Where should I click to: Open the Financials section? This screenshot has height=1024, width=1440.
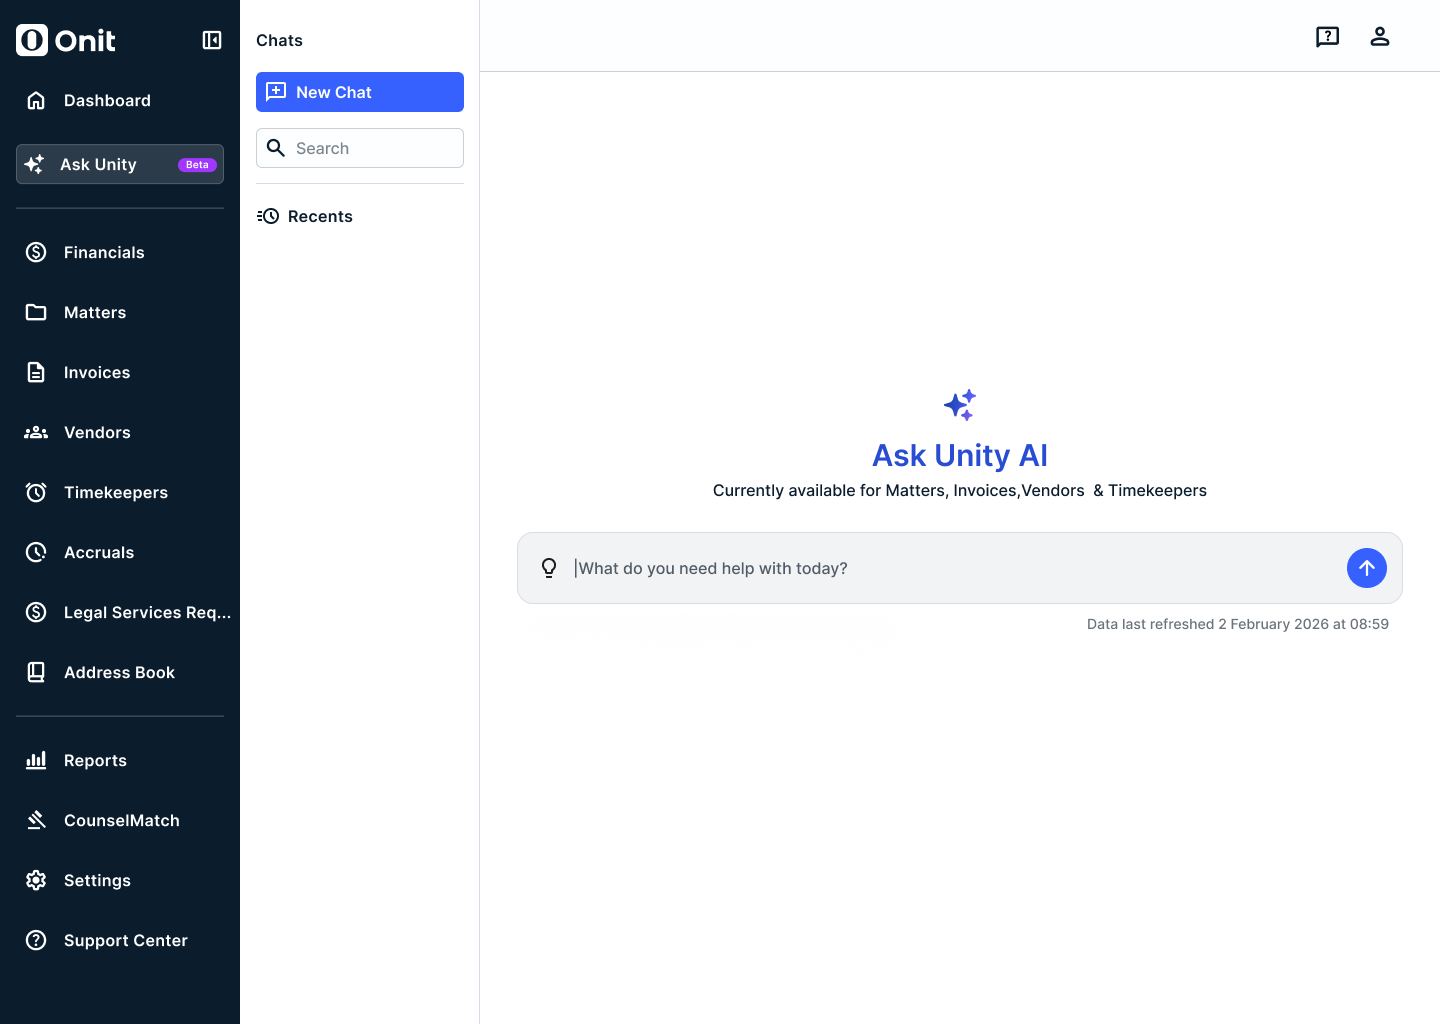pos(104,252)
